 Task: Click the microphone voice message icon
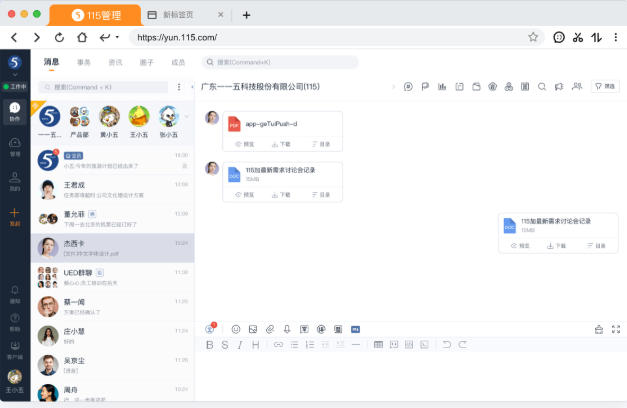pyautogui.click(x=287, y=328)
